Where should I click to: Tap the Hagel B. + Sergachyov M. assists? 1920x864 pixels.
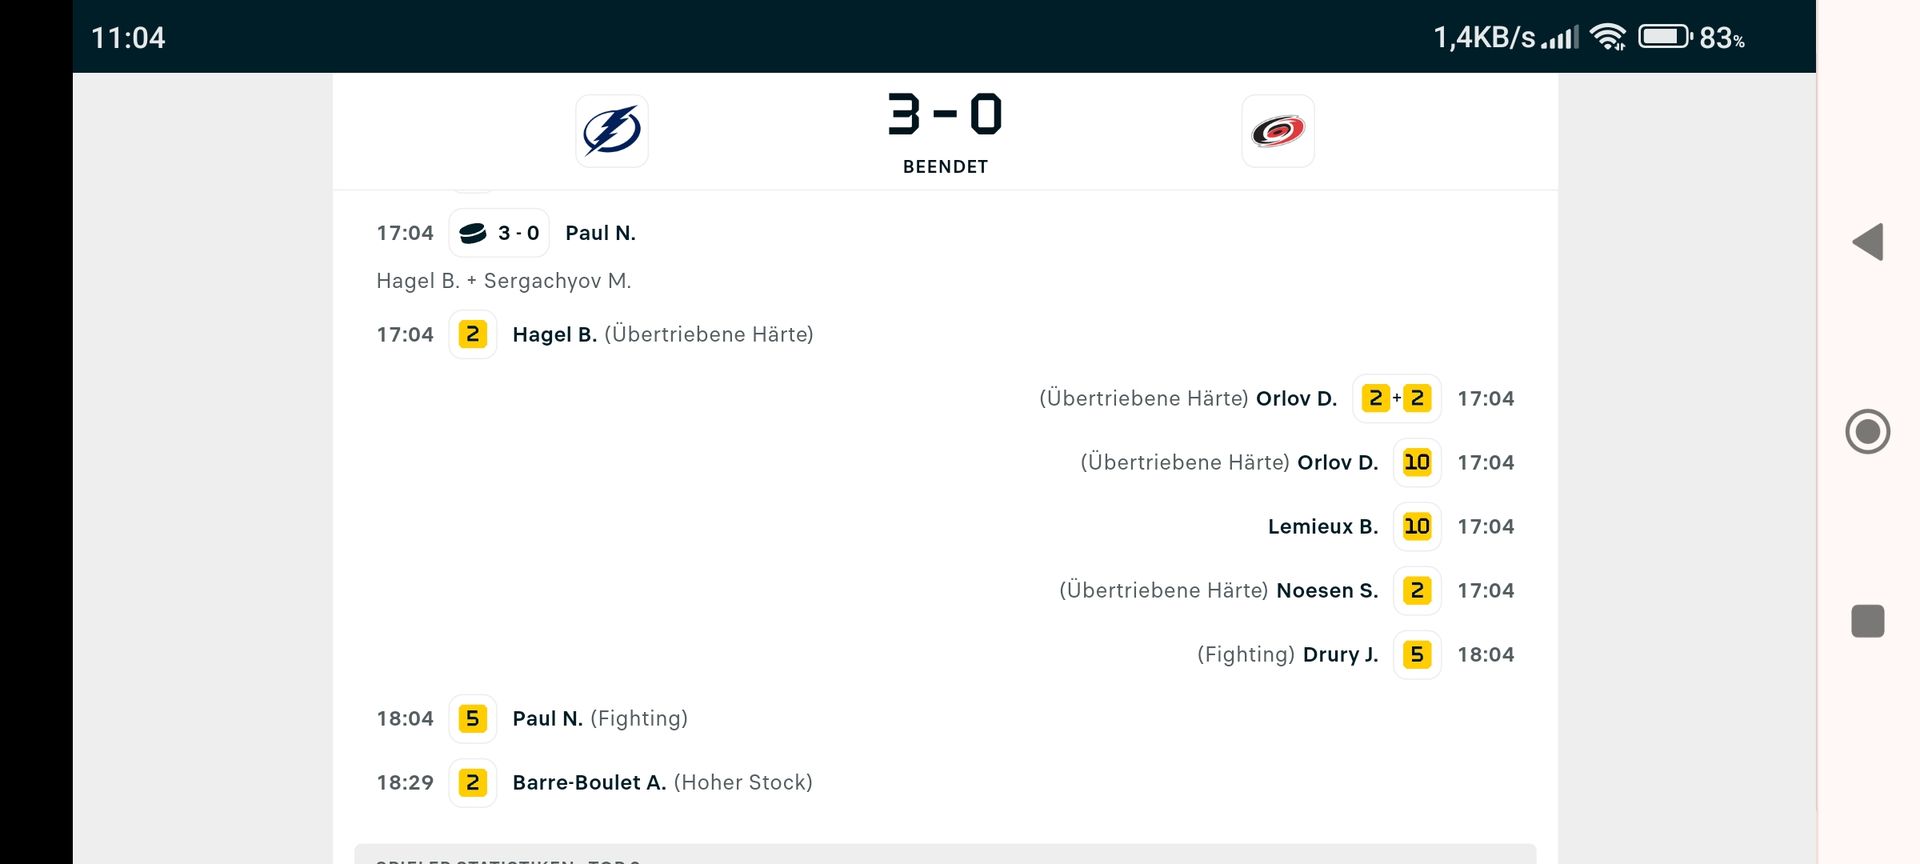point(503,281)
